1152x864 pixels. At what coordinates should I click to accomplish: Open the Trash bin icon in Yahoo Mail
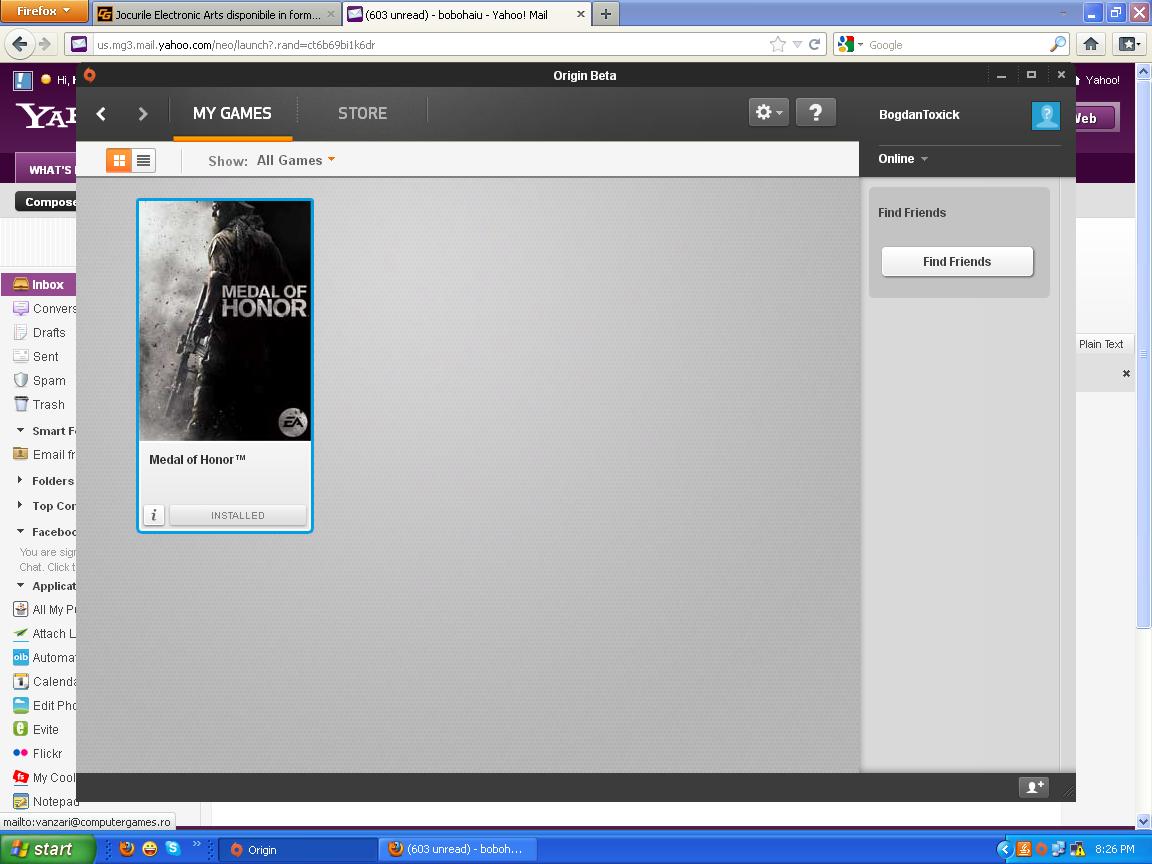pyautogui.click(x=21, y=404)
